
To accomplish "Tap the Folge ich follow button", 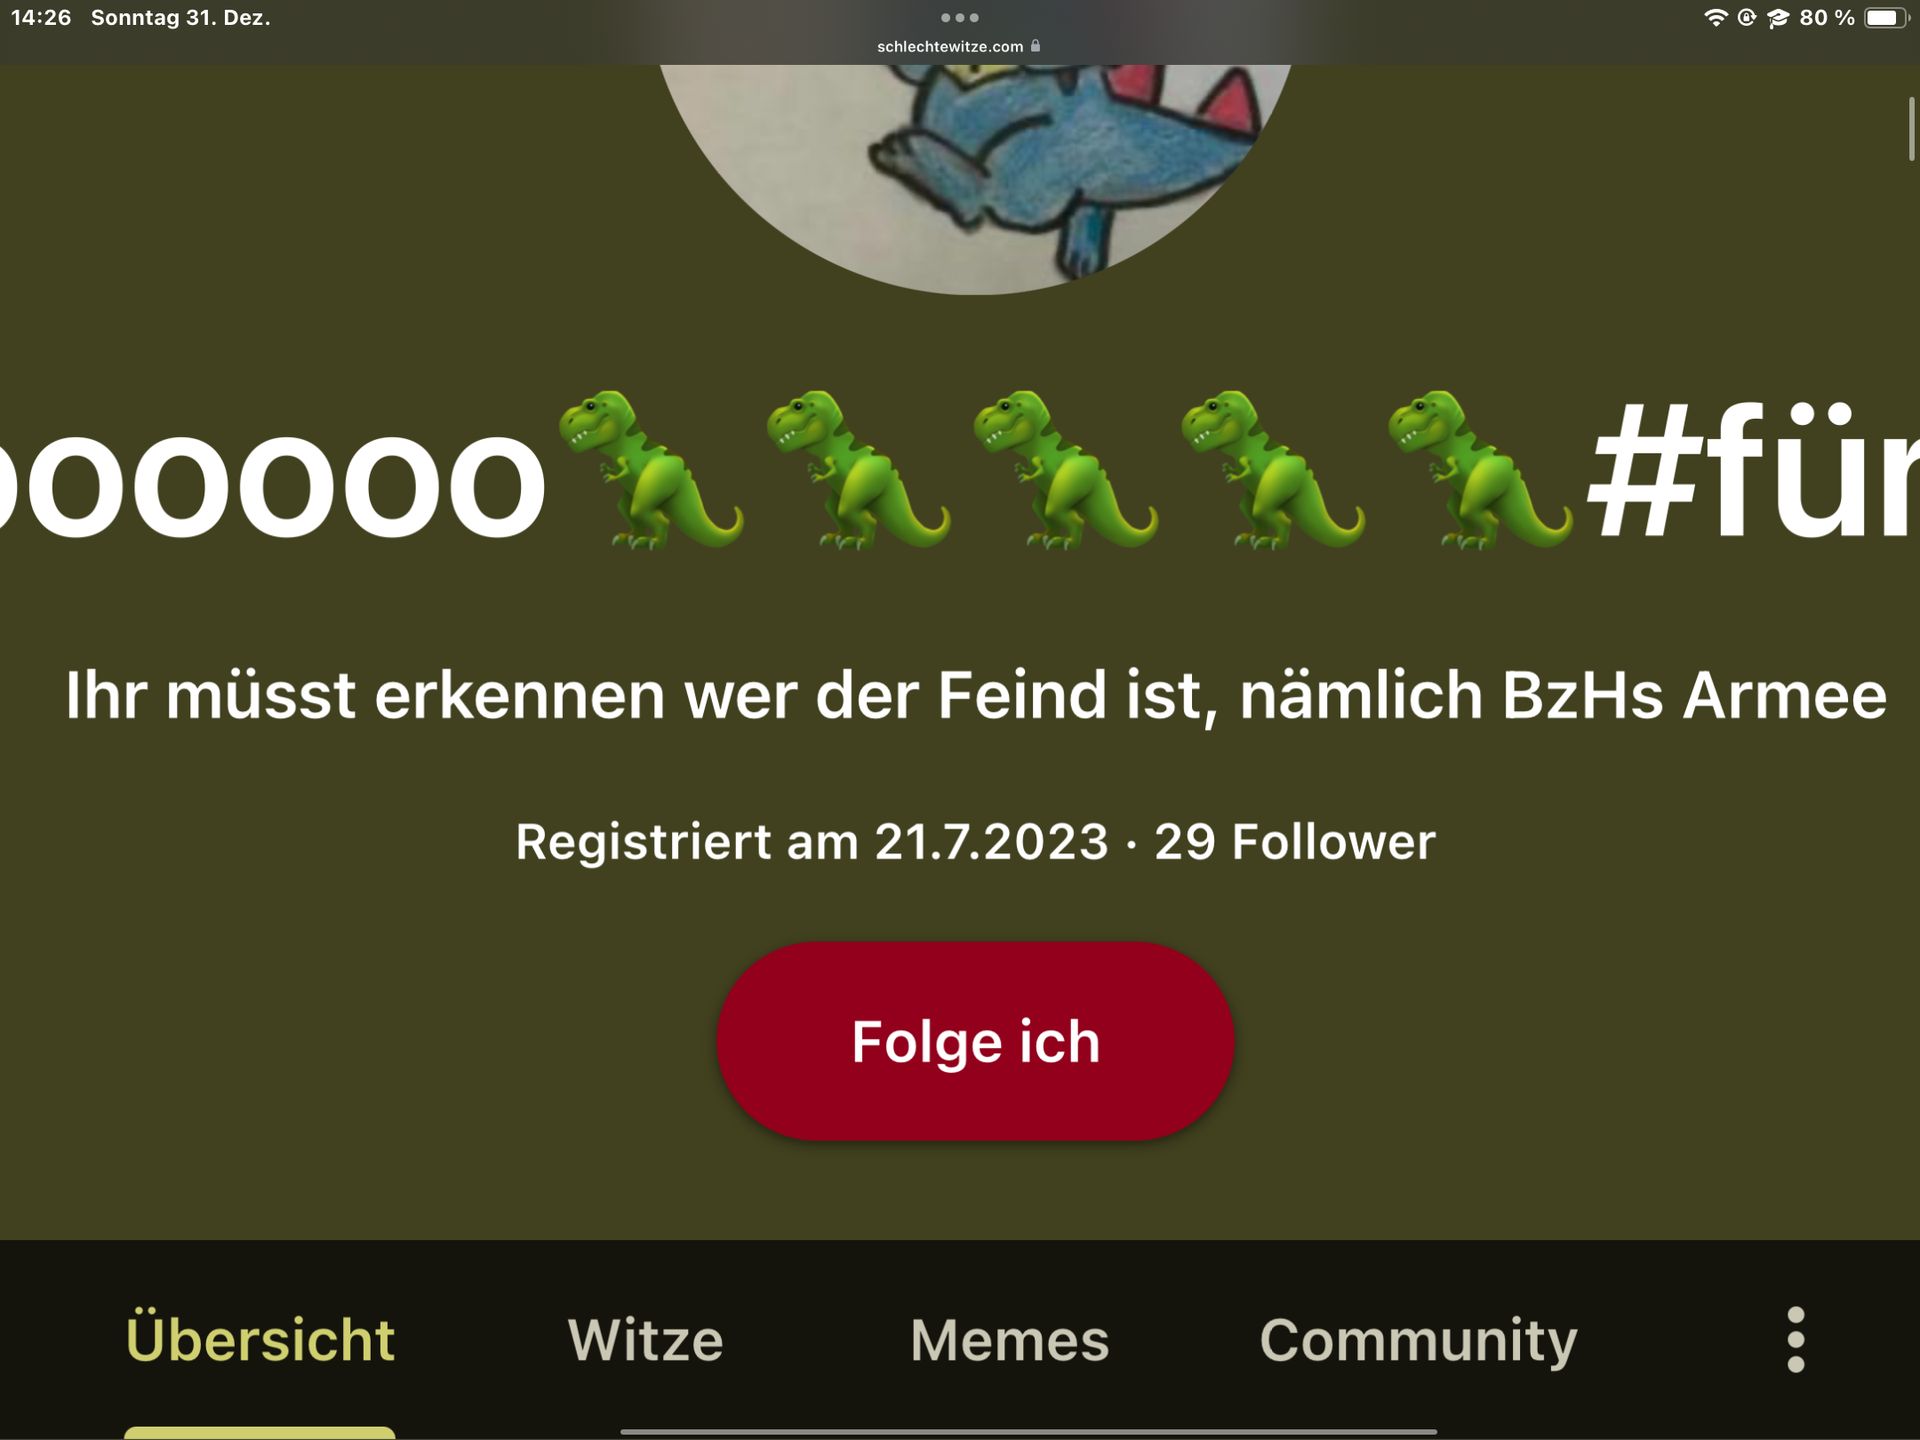I will pos(975,1041).
